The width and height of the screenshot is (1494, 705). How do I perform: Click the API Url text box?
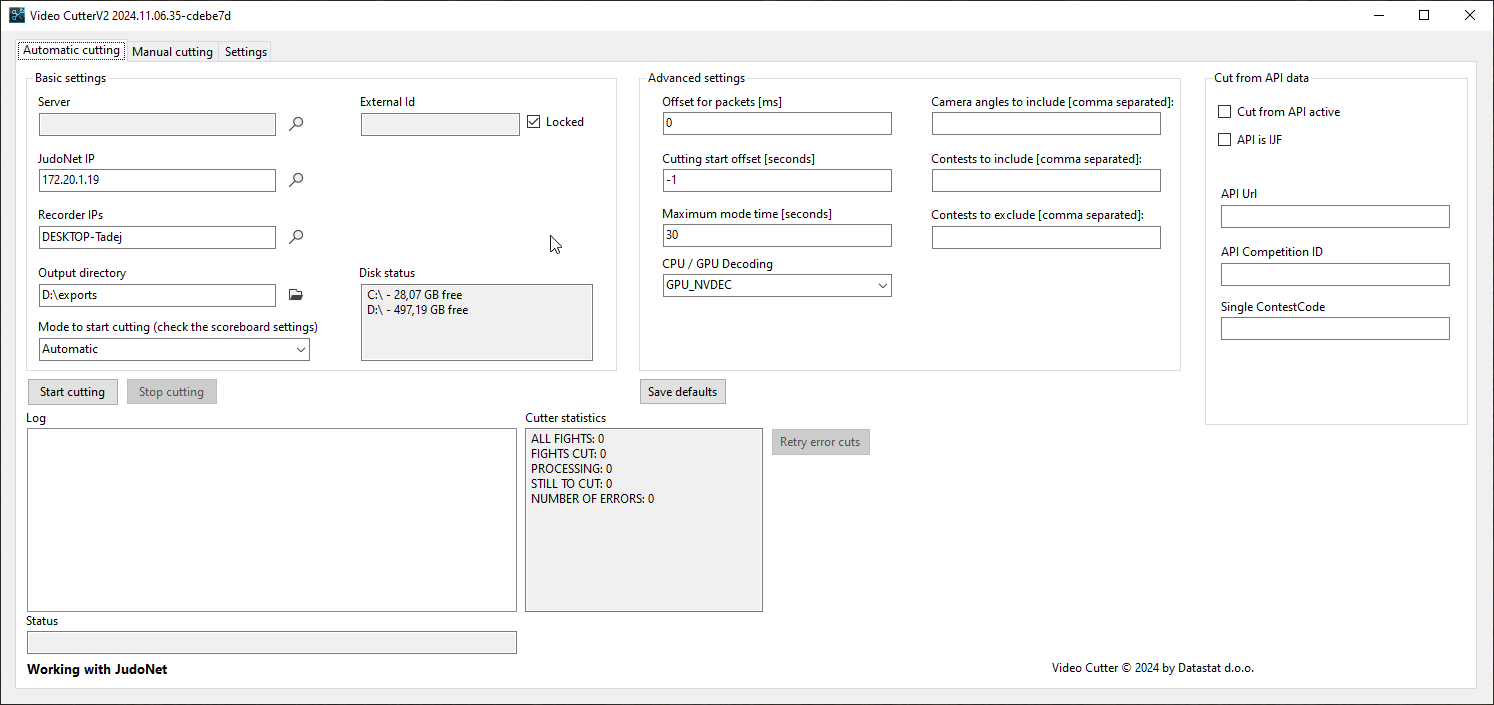point(1334,217)
